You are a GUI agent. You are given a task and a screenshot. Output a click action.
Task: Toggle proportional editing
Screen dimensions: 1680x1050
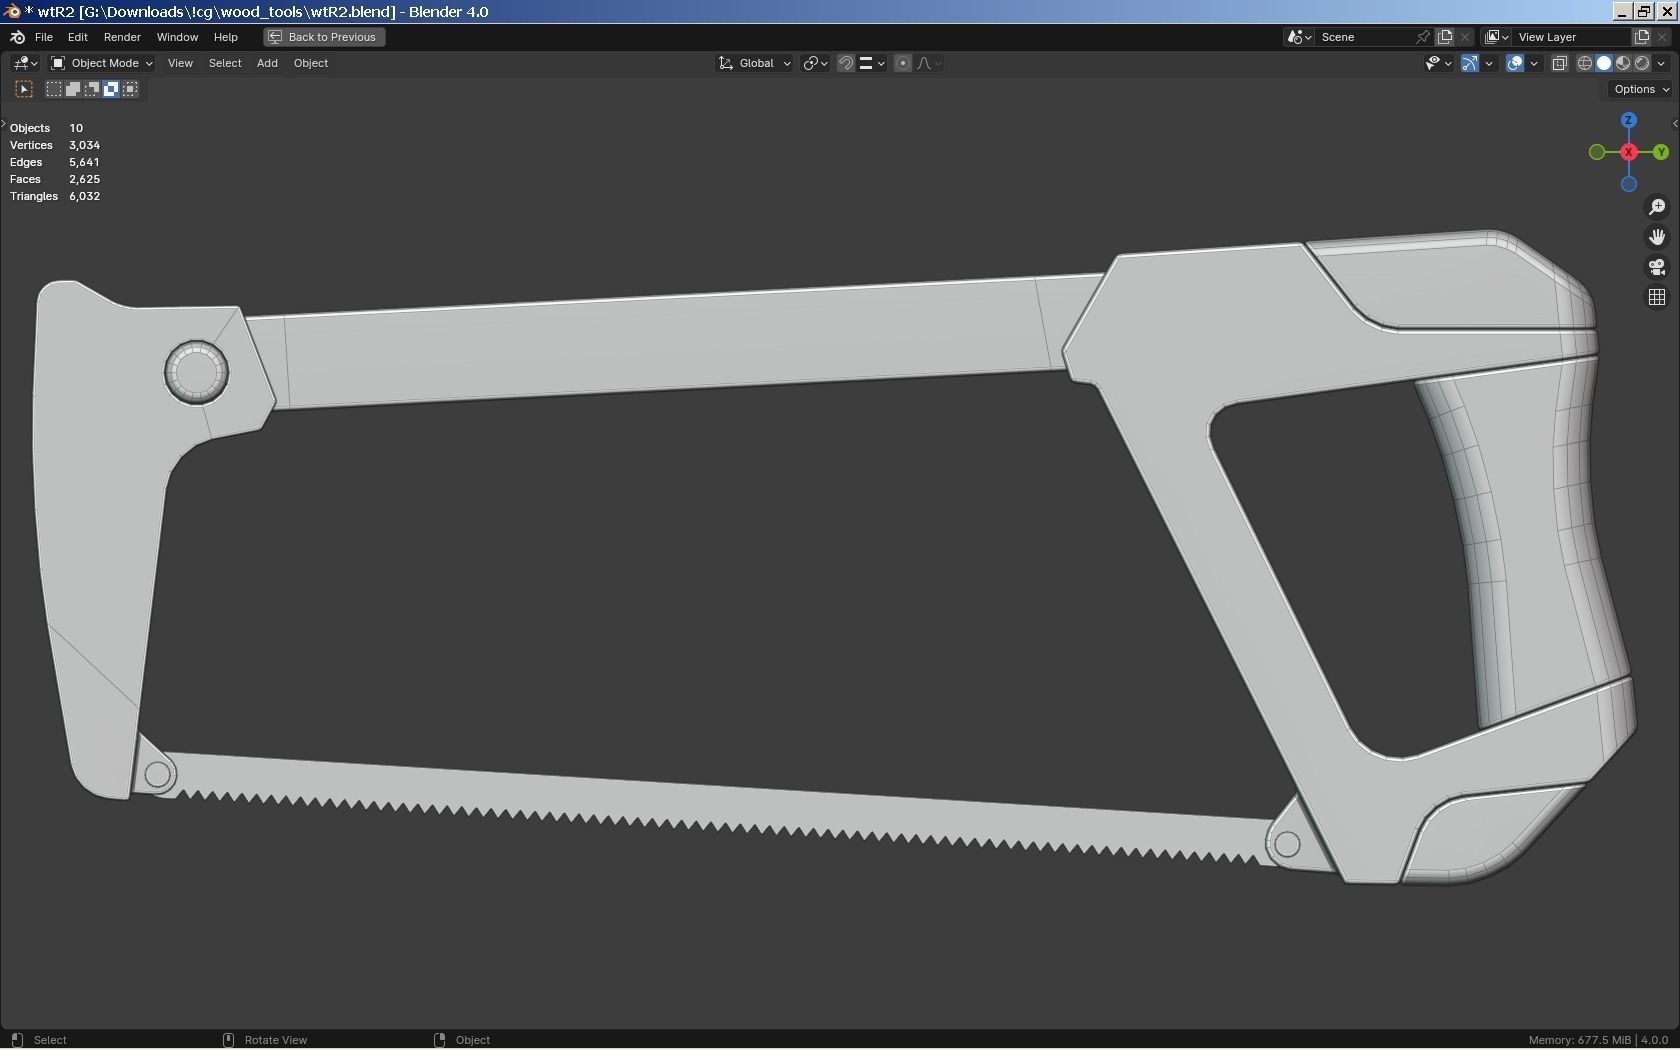tap(903, 63)
